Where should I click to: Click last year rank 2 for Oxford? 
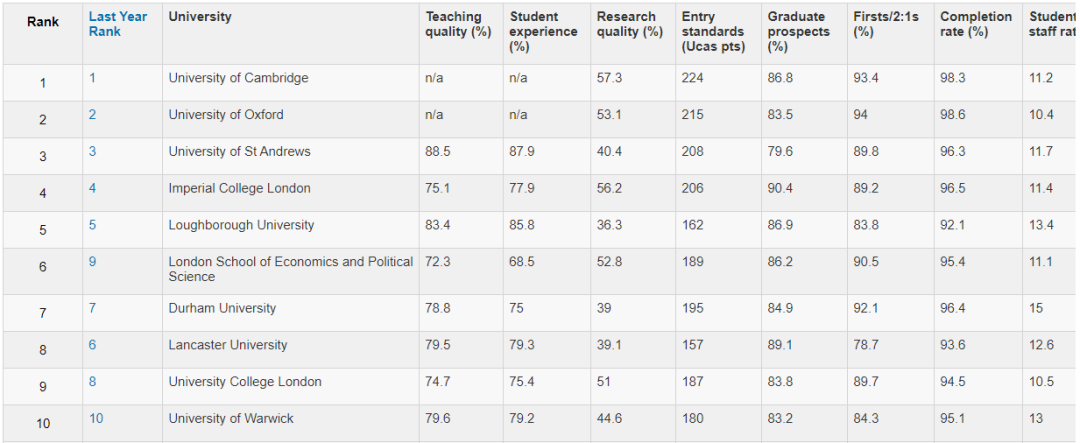pos(92,114)
